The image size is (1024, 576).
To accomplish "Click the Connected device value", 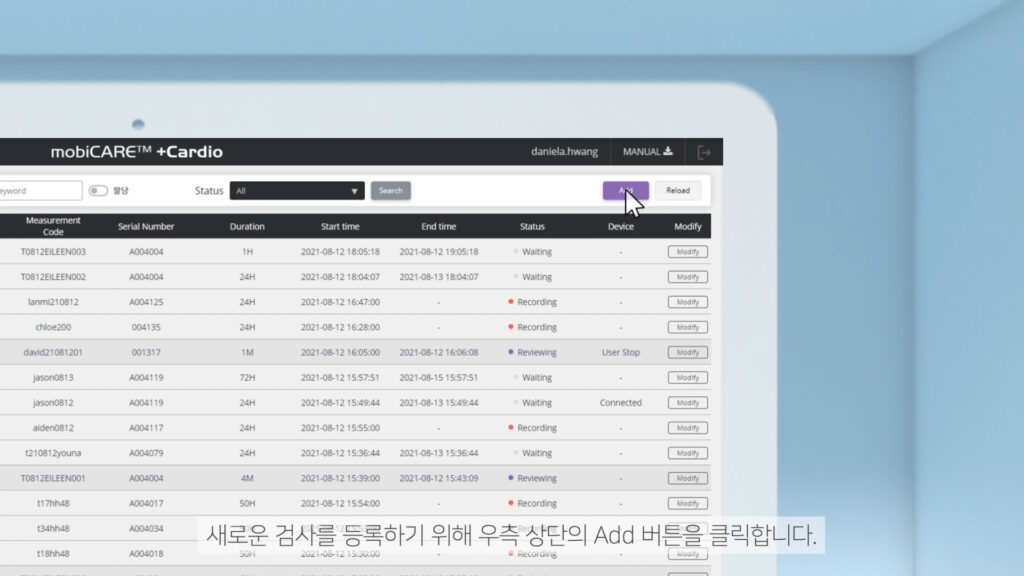I will [x=621, y=403].
